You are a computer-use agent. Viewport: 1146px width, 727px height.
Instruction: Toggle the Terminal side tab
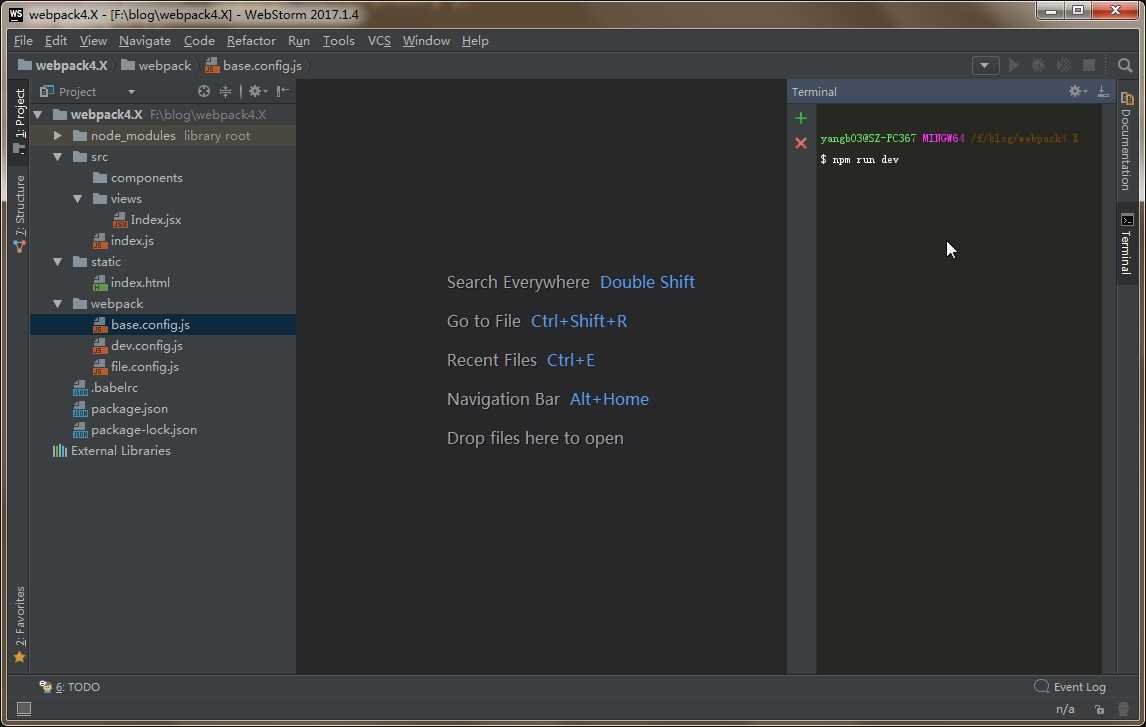click(1126, 244)
